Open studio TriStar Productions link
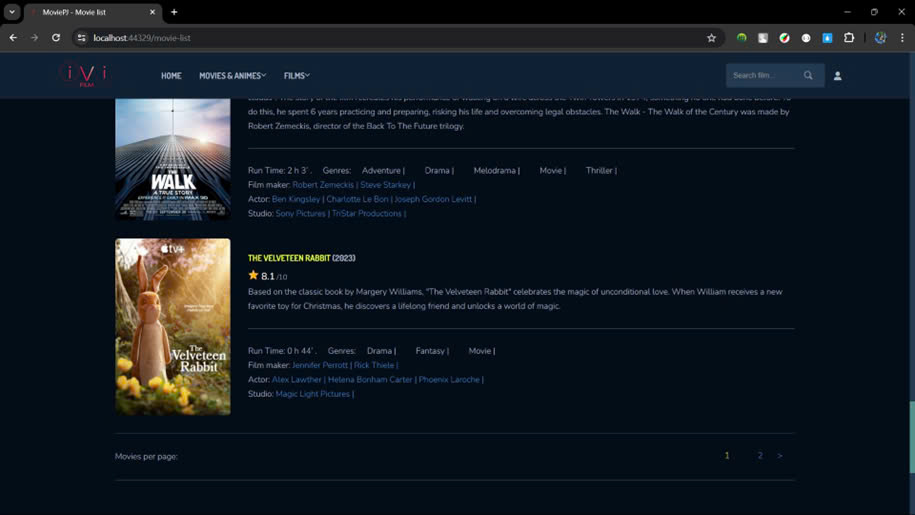 (366, 213)
